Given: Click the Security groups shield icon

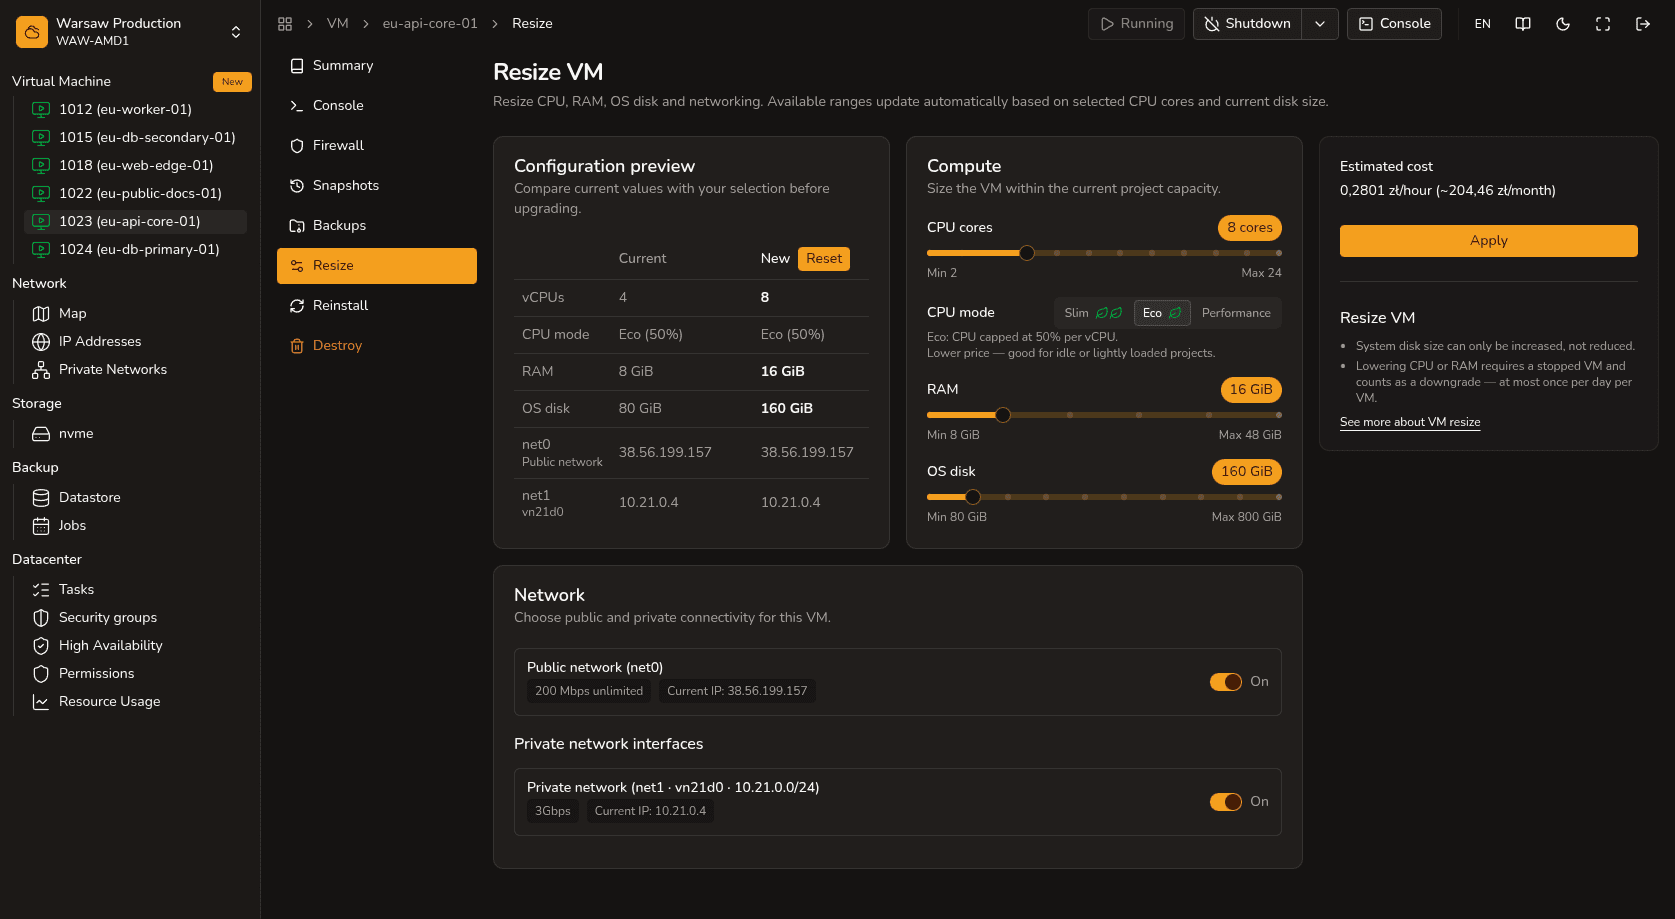Looking at the screenshot, I should point(41,617).
